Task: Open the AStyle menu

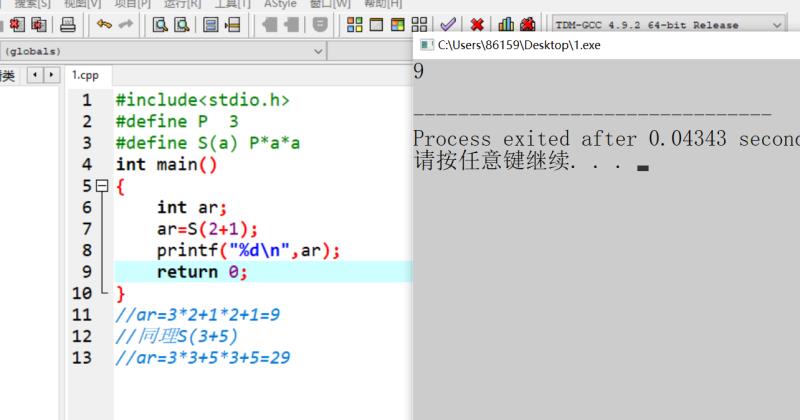Action: (x=280, y=4)
